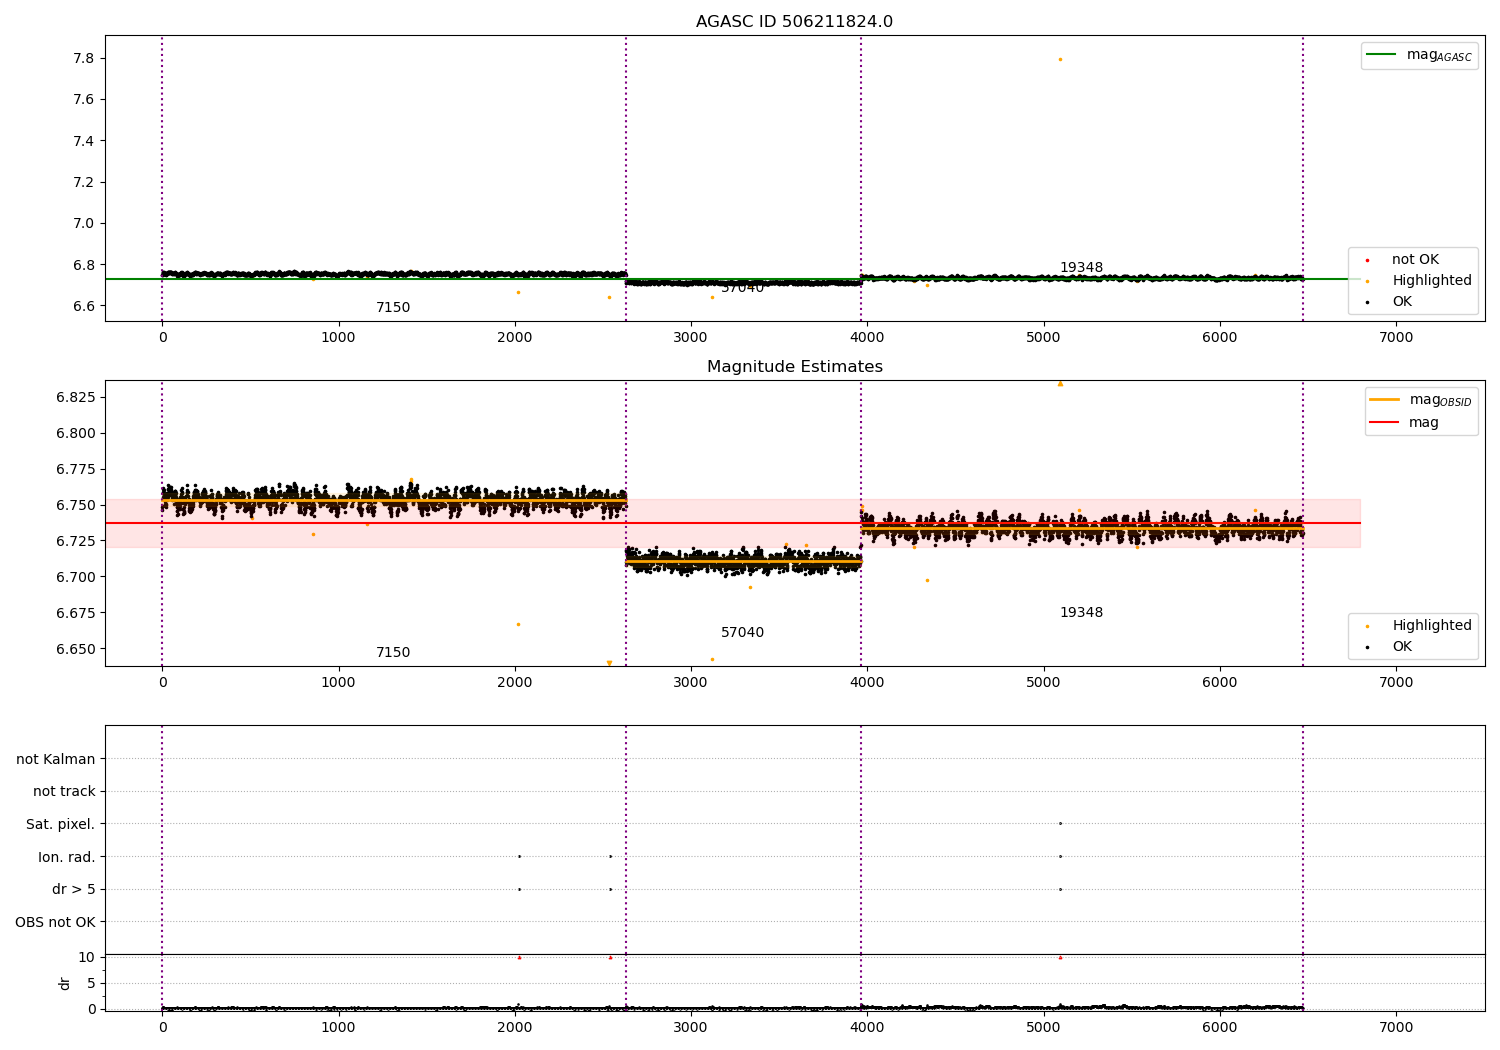Click red triangle marker near 2000 in dr plot
The image size is (1500, 1050).
pos(519,958)
